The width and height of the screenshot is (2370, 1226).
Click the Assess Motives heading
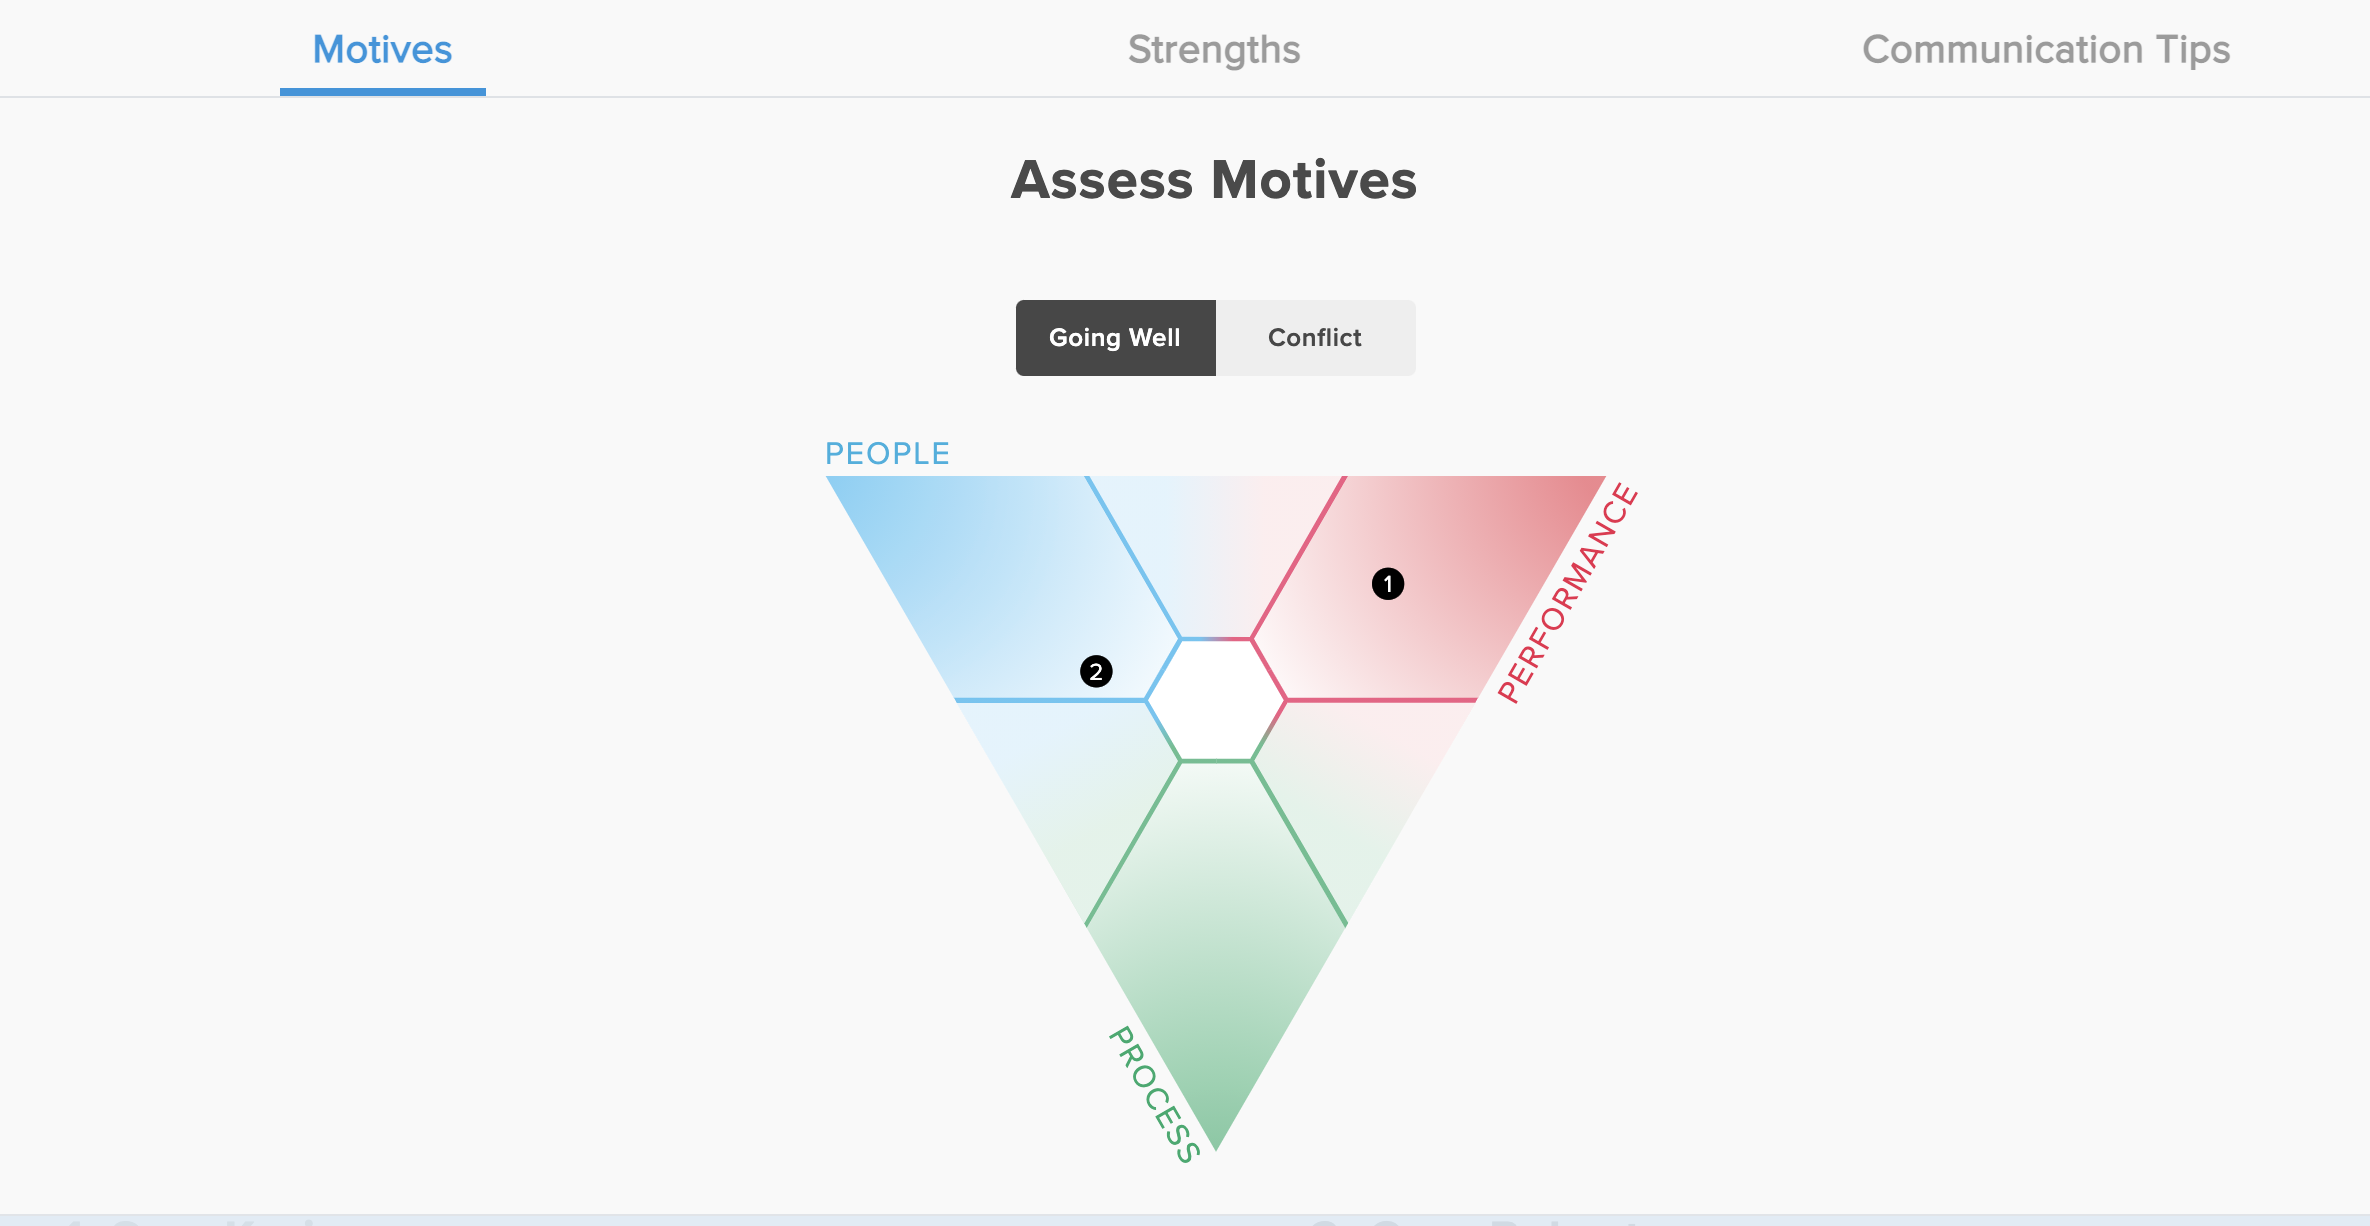[x=1213, y=181]
